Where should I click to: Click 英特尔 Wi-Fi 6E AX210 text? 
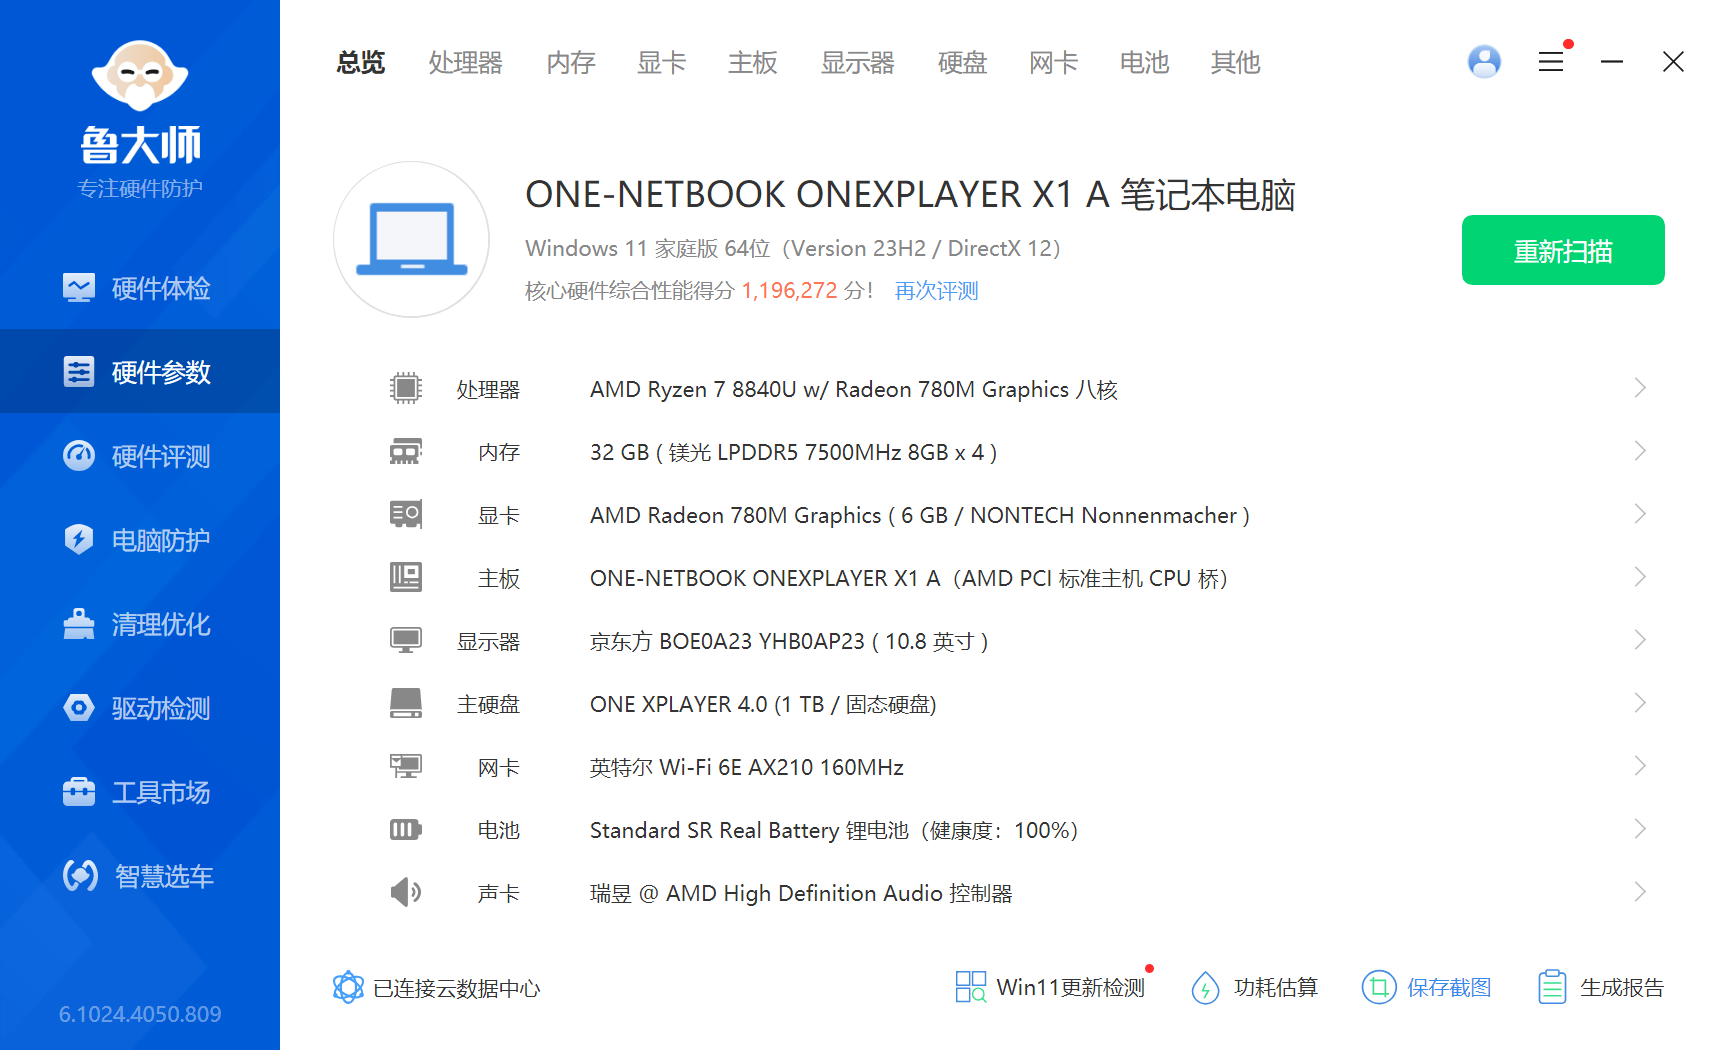747,767
